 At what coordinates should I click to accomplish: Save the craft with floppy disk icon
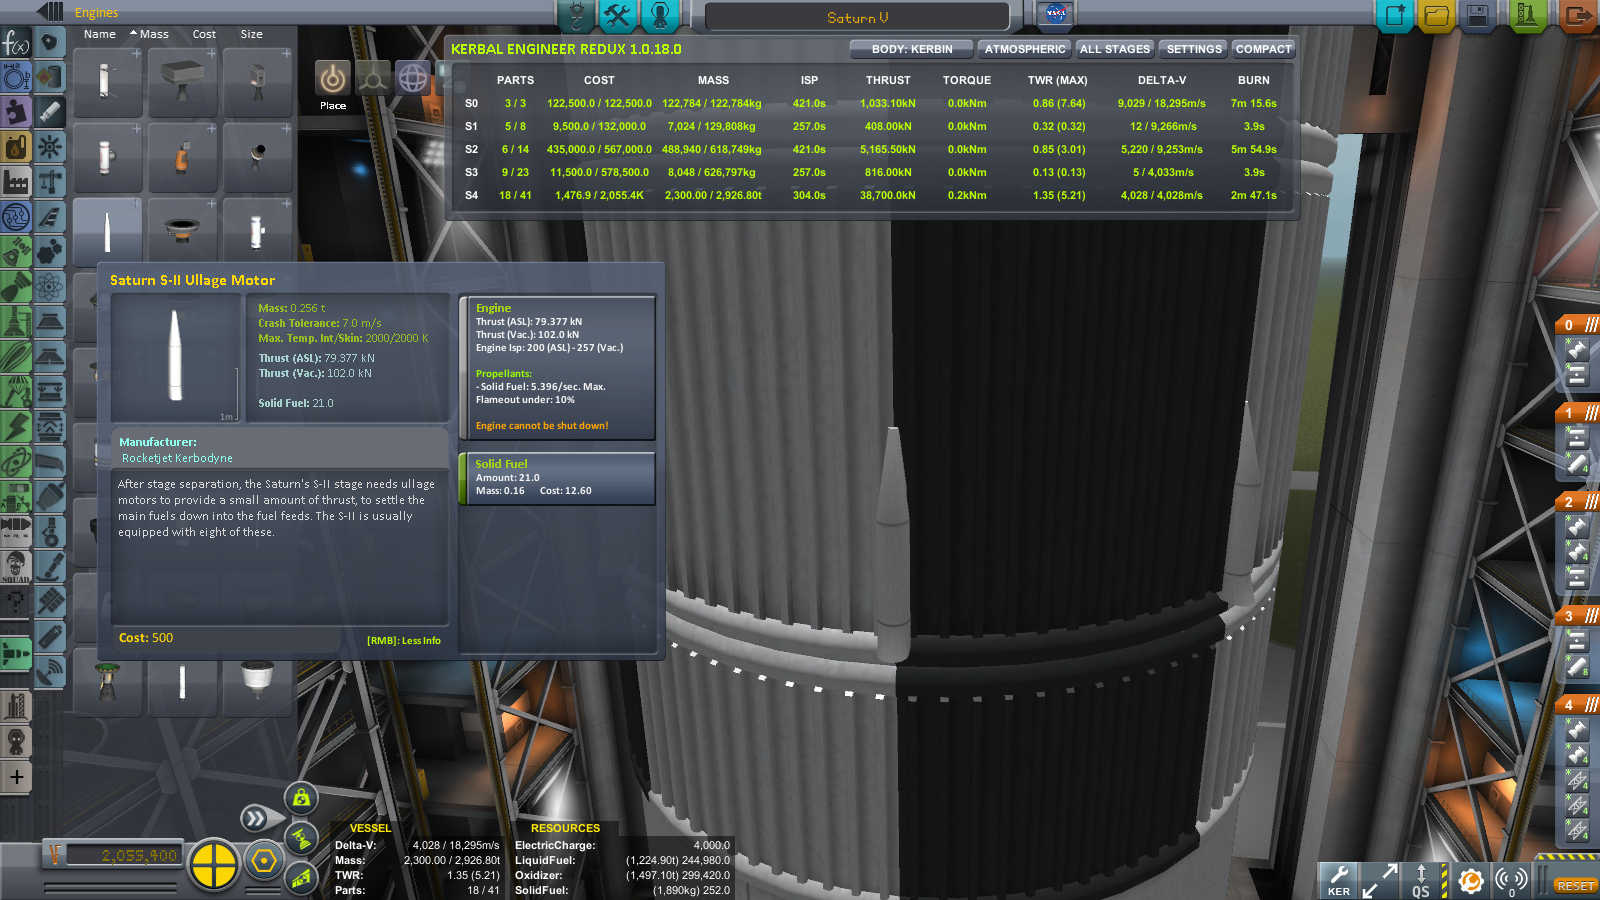pyautogui.click(x=1478, y=16)
